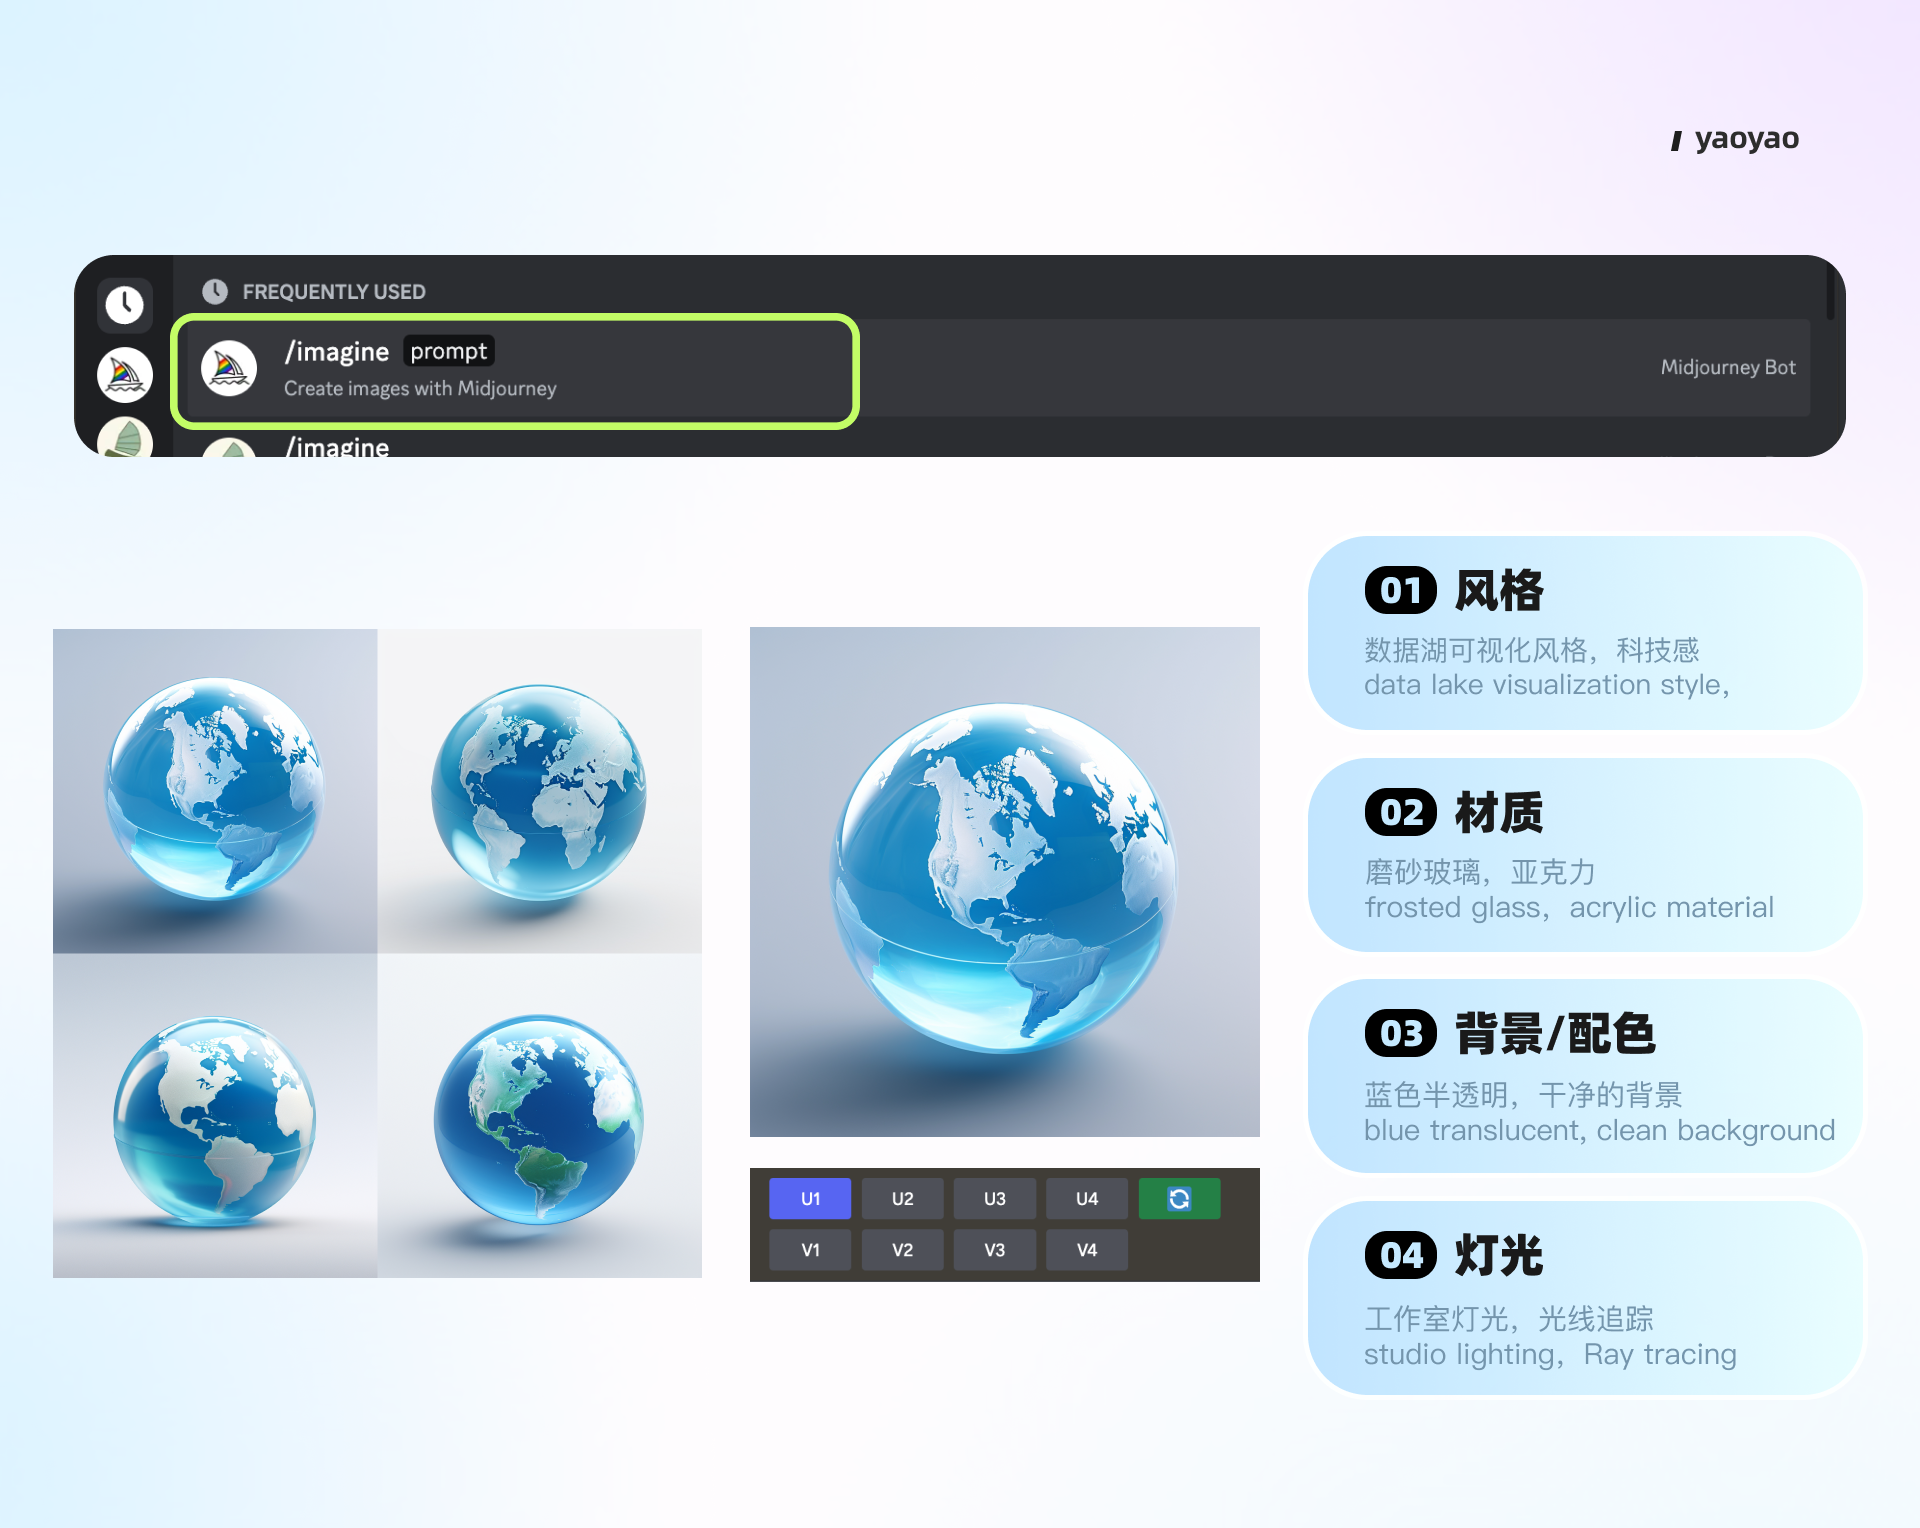Open the bottom-right green continent globe image

tap(540, 1115)
